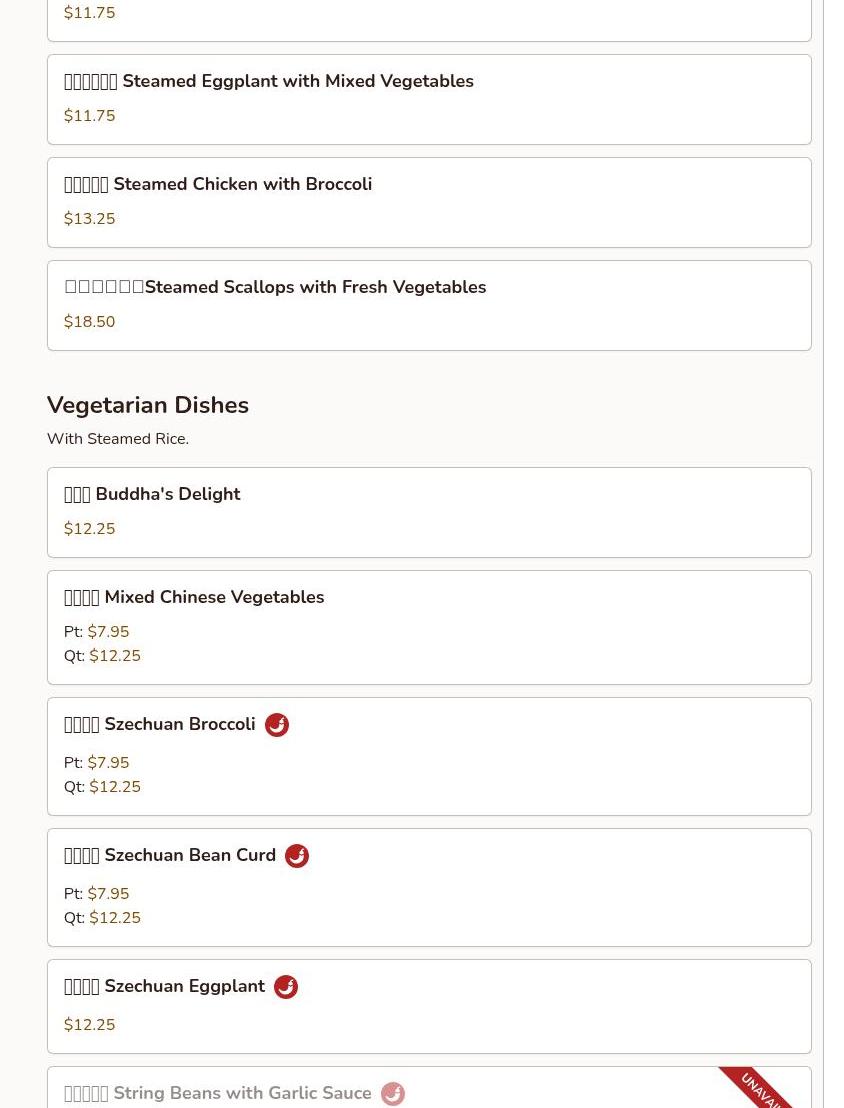Select the Szechuan Broccoli dish title
The image size is (844, 1108).
pos(180,725)
